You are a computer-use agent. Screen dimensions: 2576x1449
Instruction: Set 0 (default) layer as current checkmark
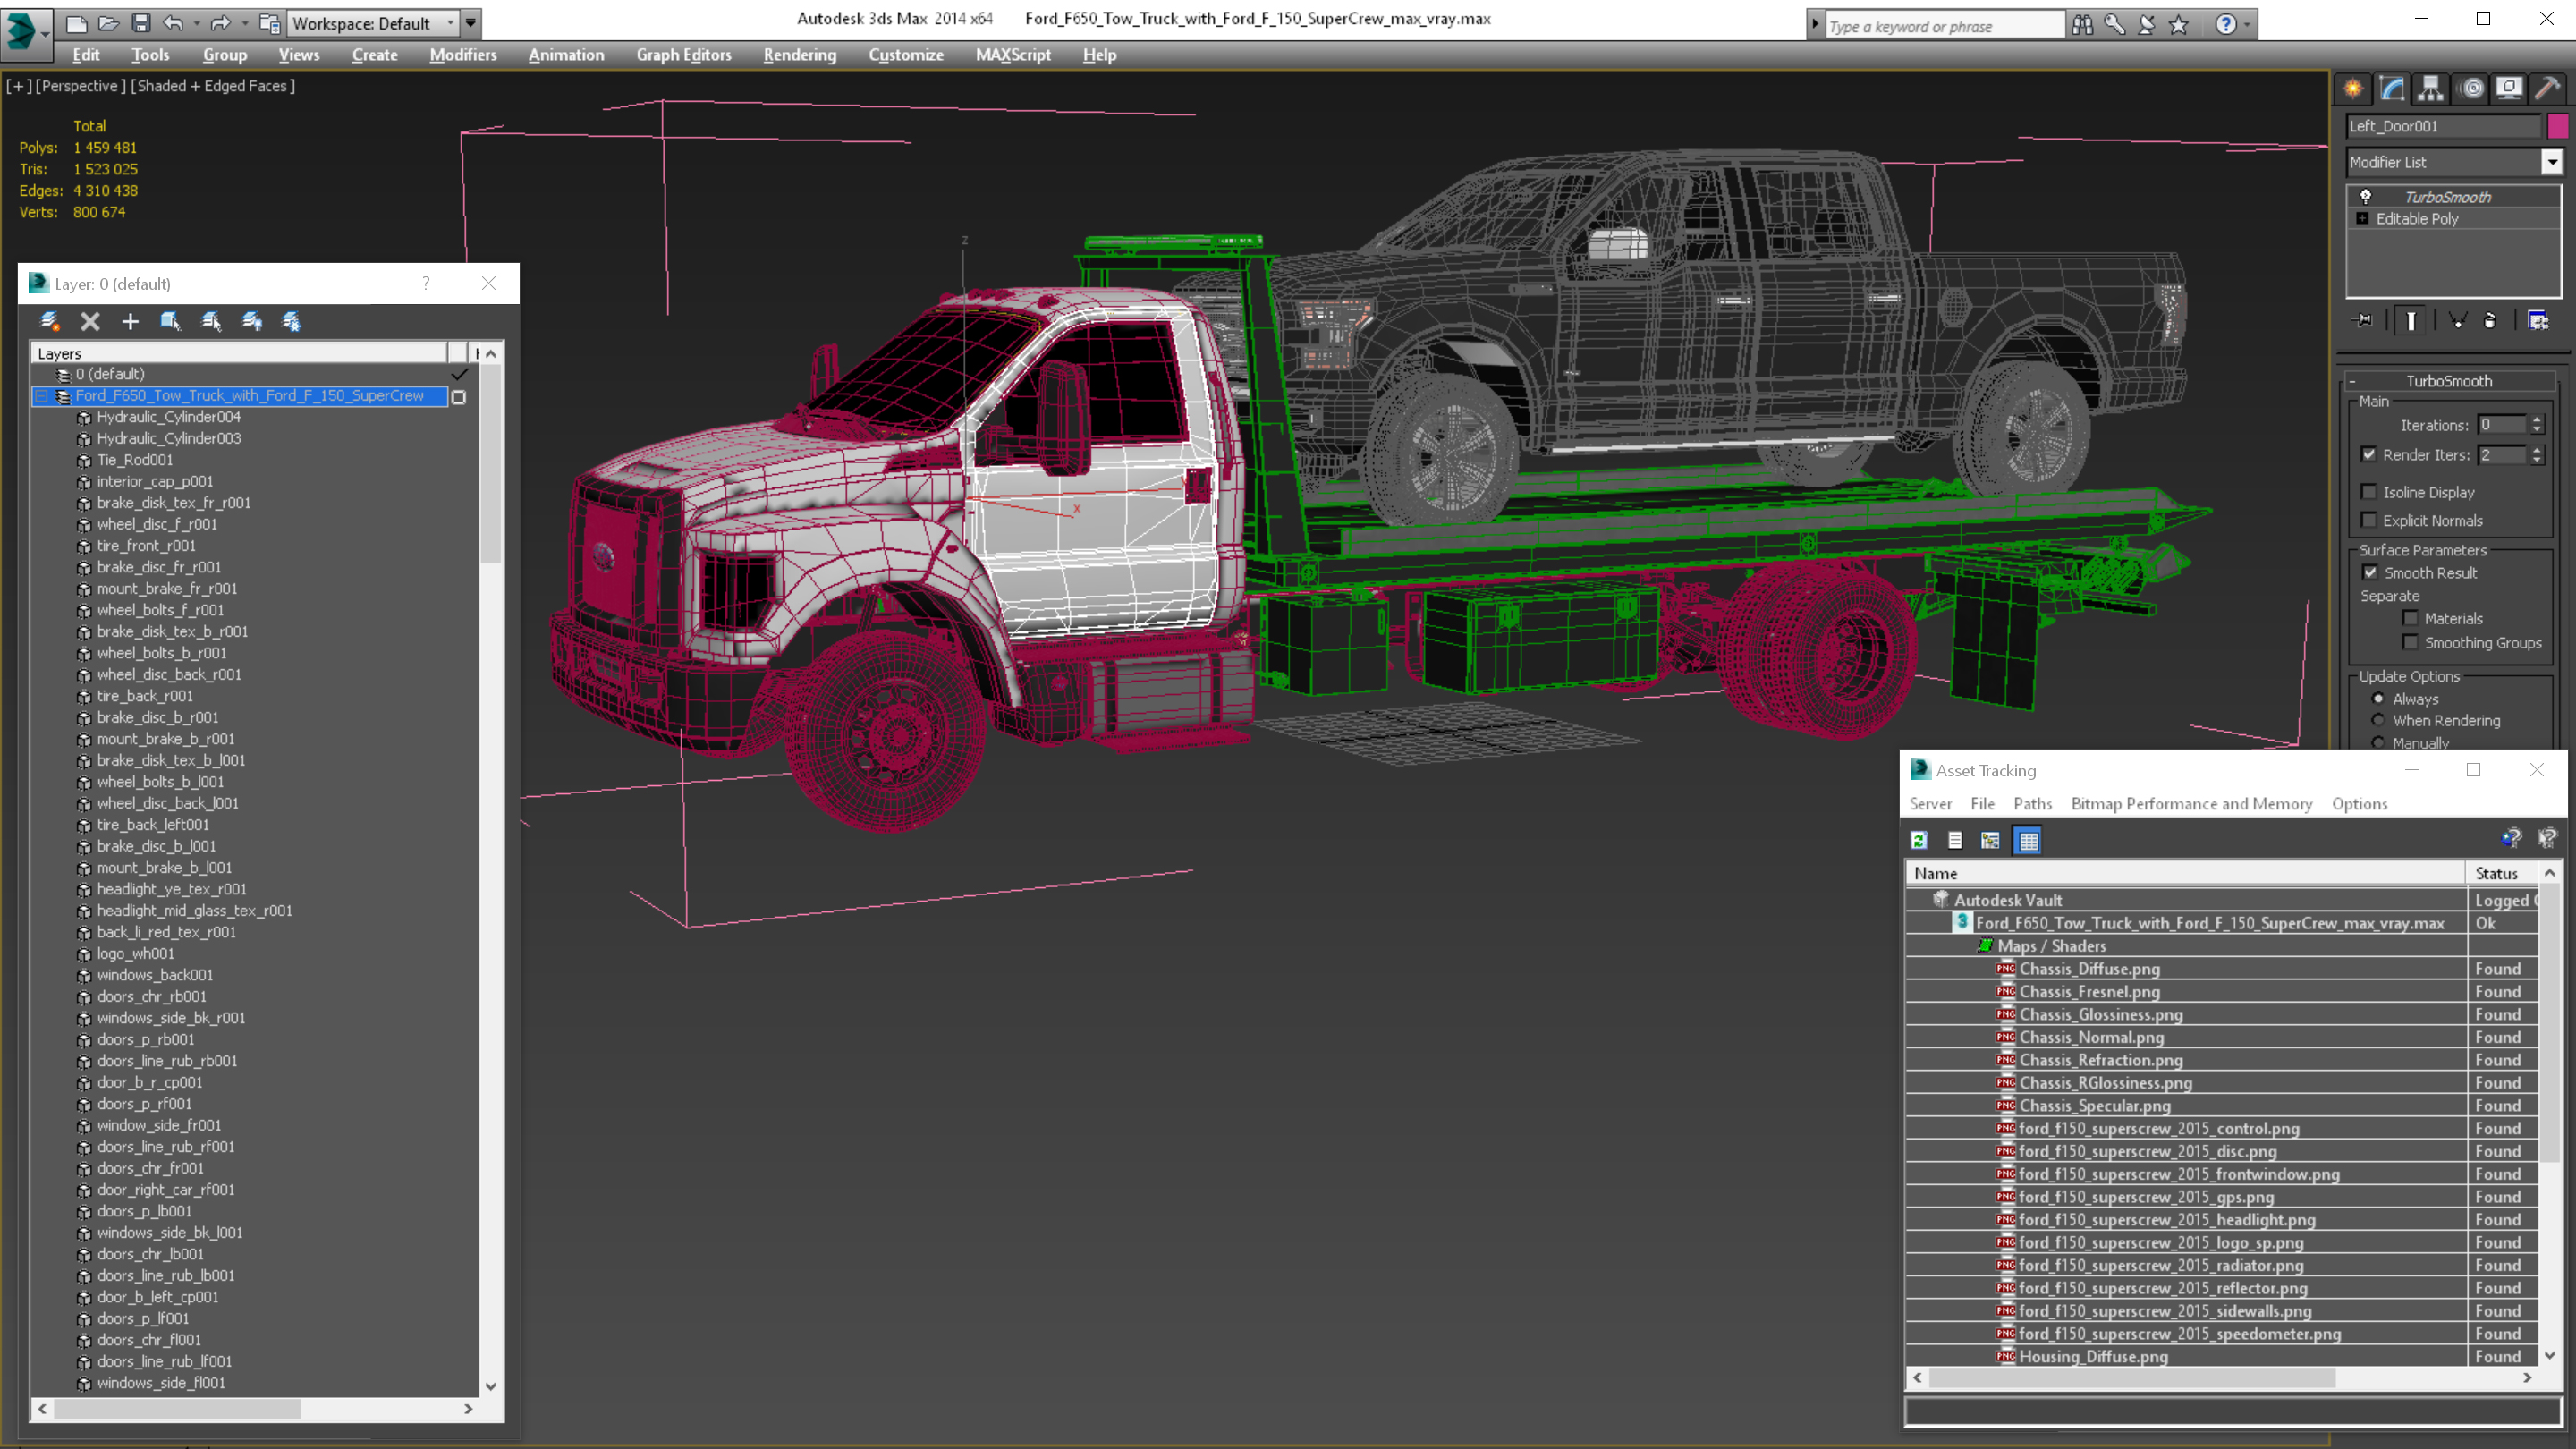[x=459, y=374]
